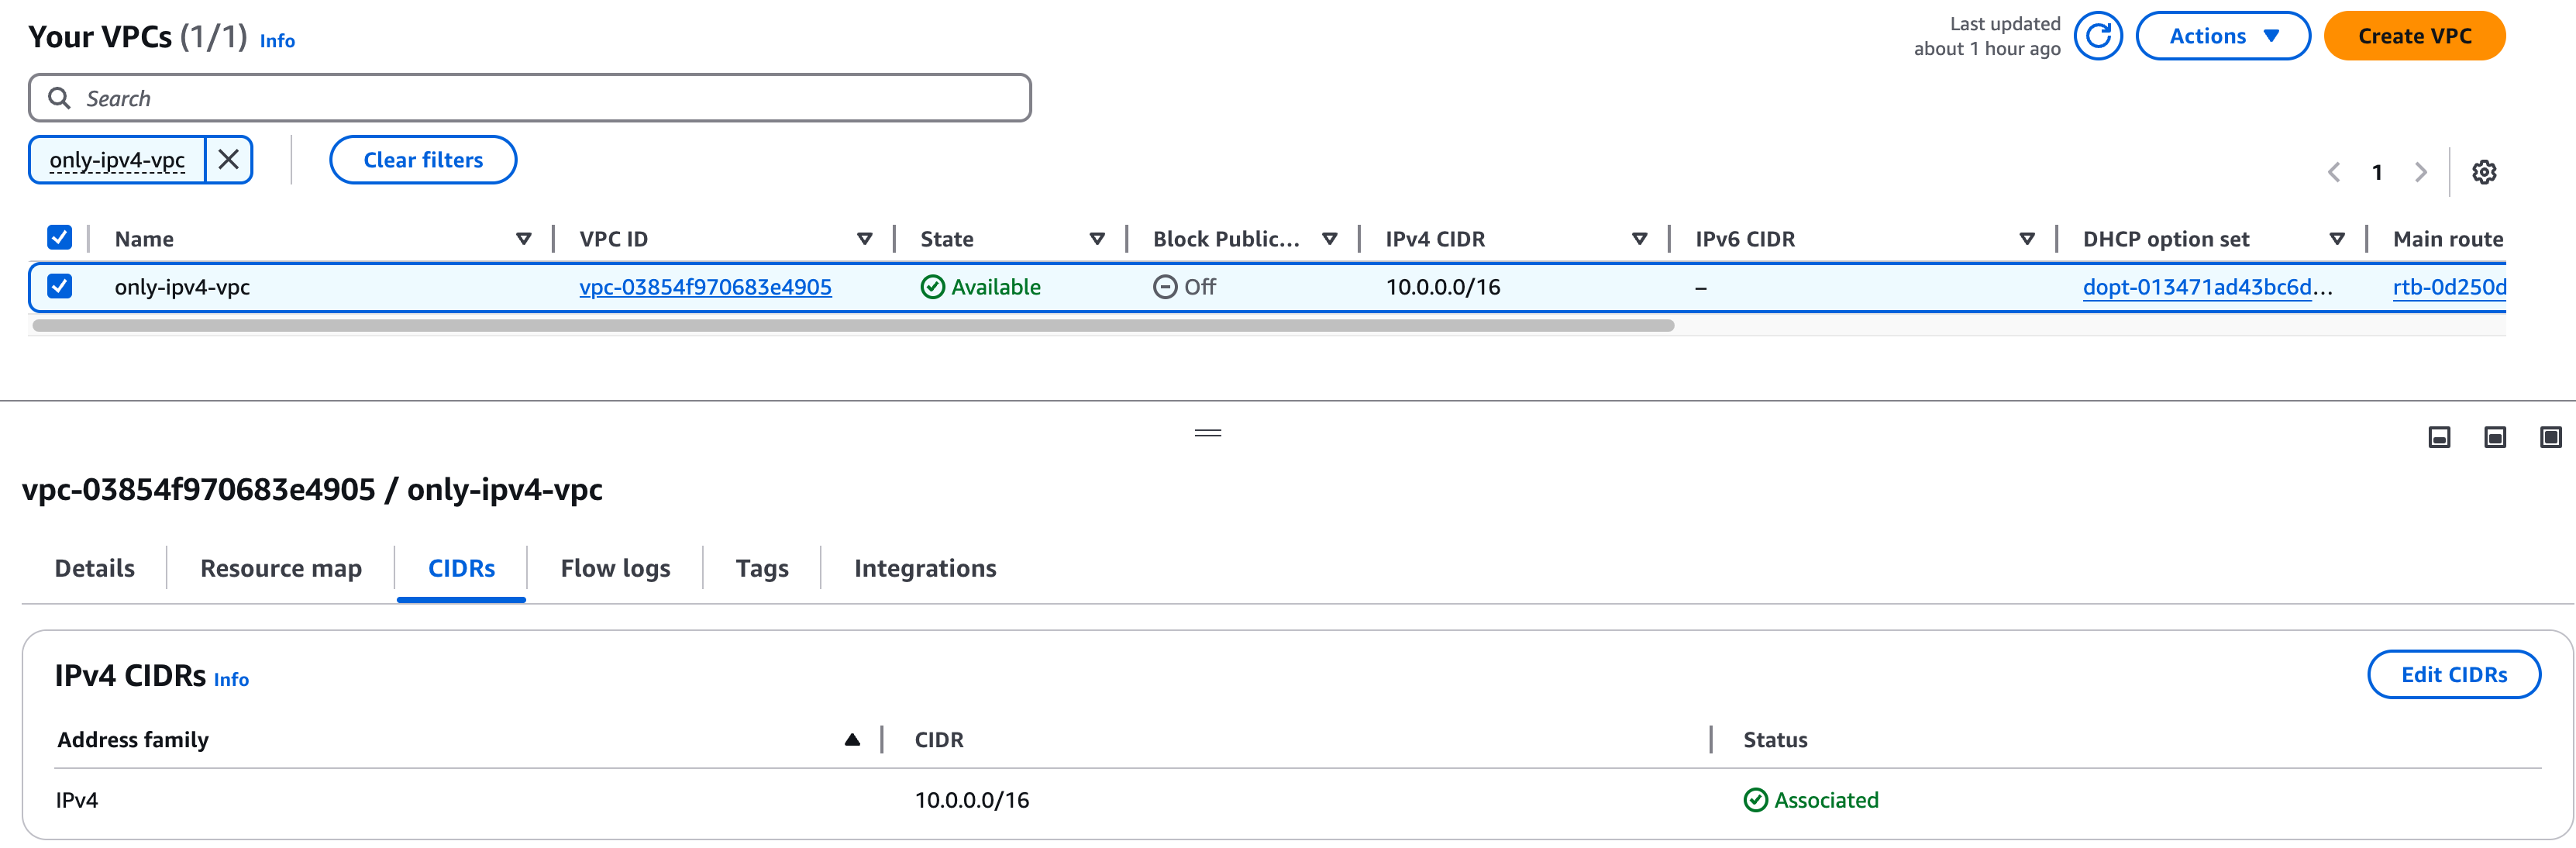This screenshot has height=848, width=2576.
Task: Click the only-ipv4-vpc filter token text
Action: coord(117,160)
